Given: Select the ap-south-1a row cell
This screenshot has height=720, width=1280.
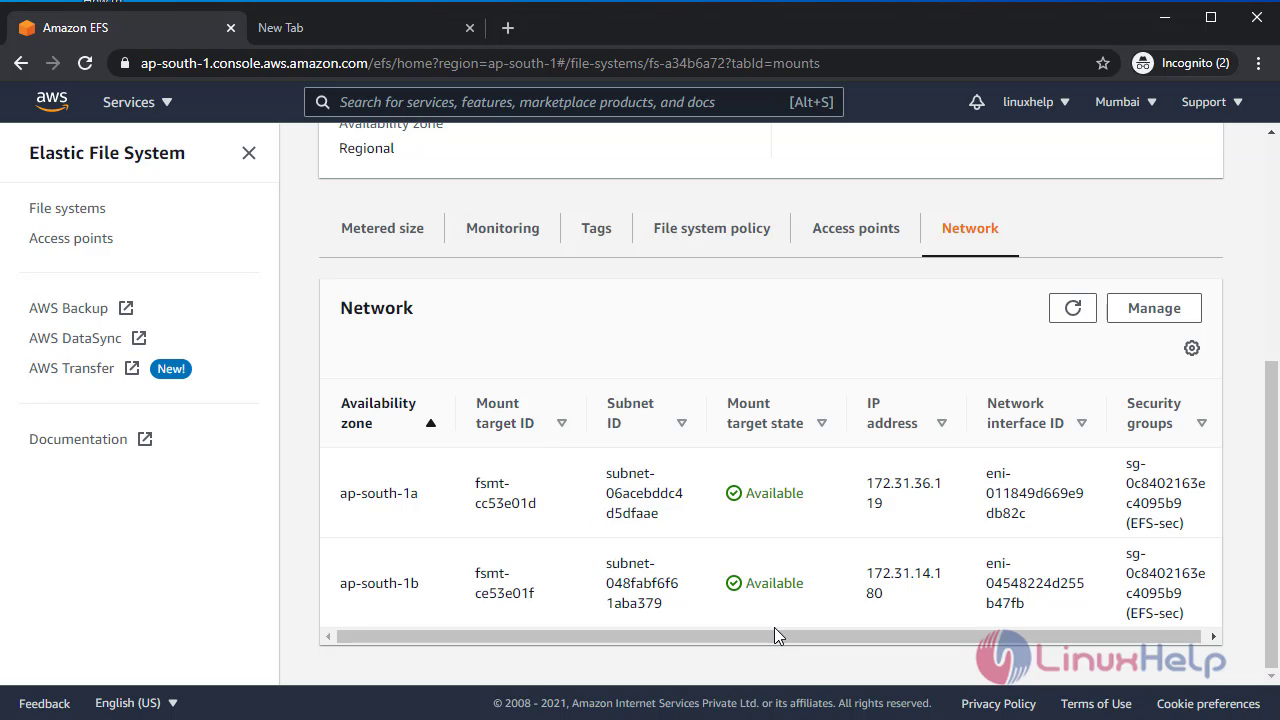Looking at the screenshot, I should [379, 493].
